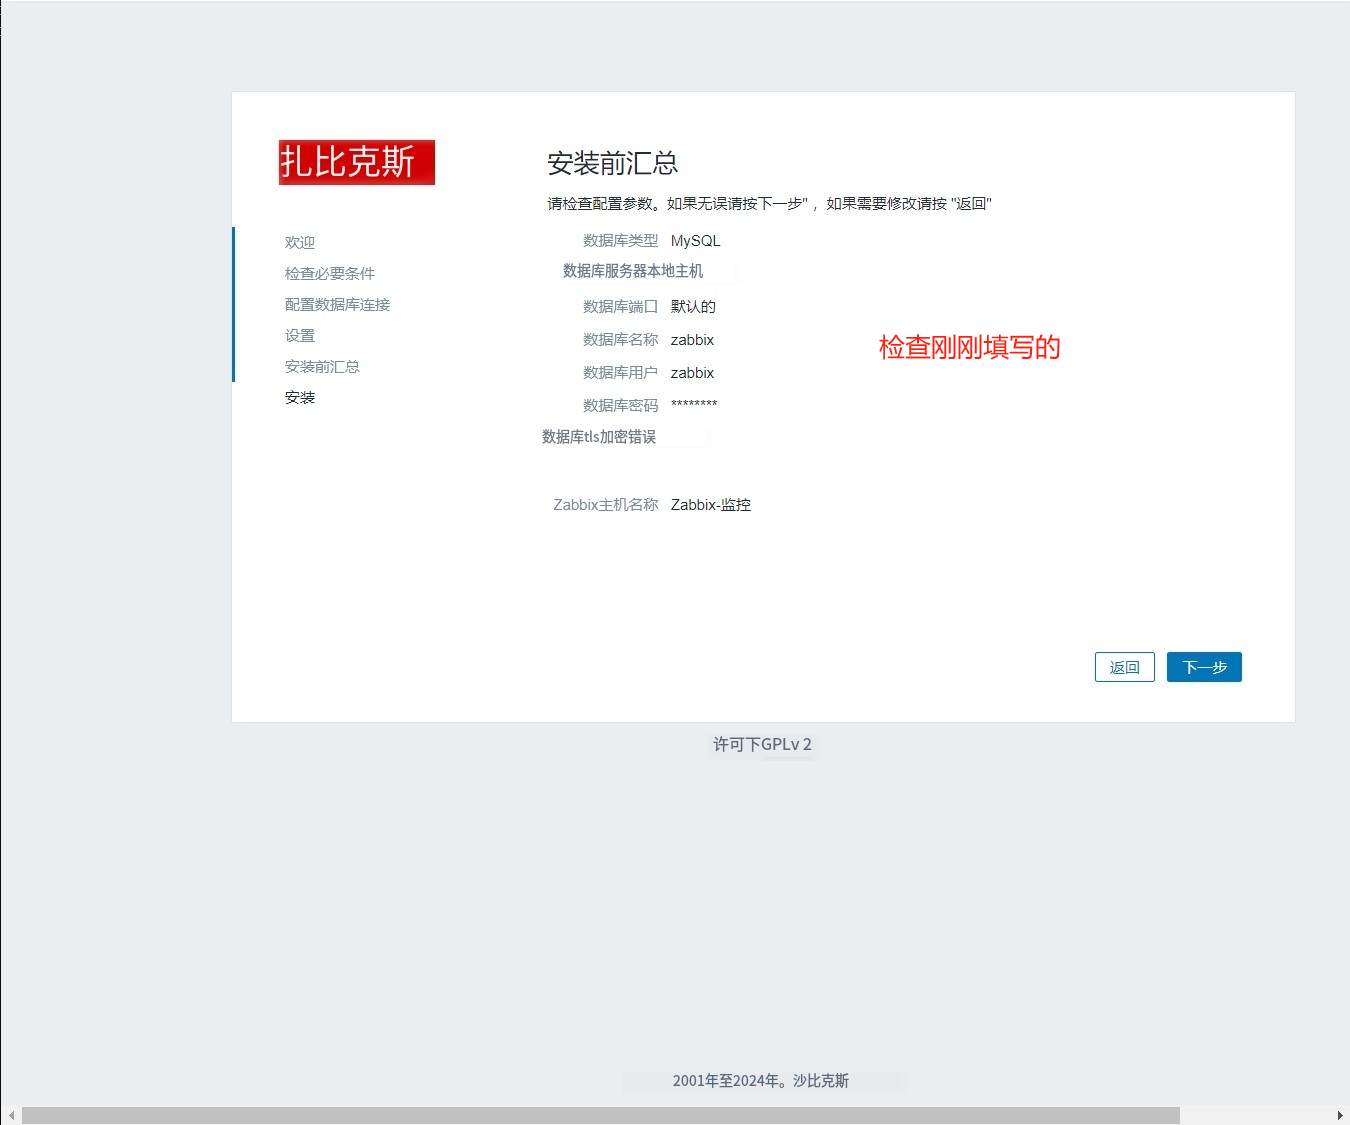
Task: Click the 数据库服务器本地主机 row
Action: pyautogui.click(x=633, y=271)
